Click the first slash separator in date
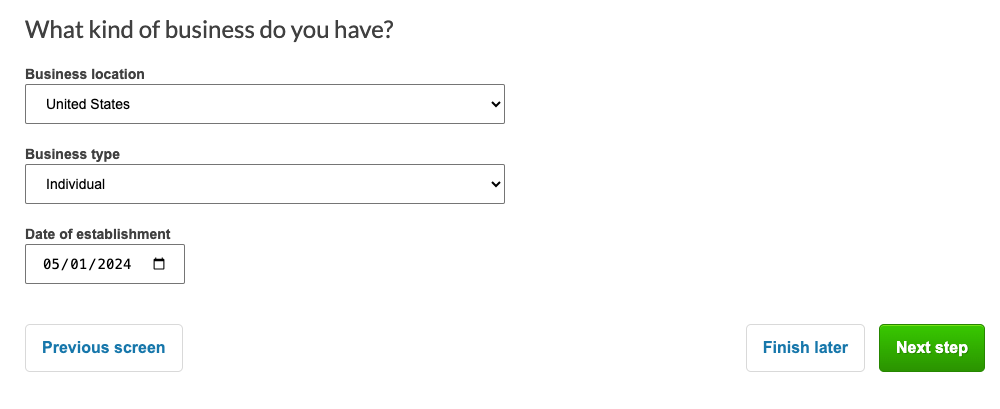This screenshot has width=1000, height=409. 64,264
